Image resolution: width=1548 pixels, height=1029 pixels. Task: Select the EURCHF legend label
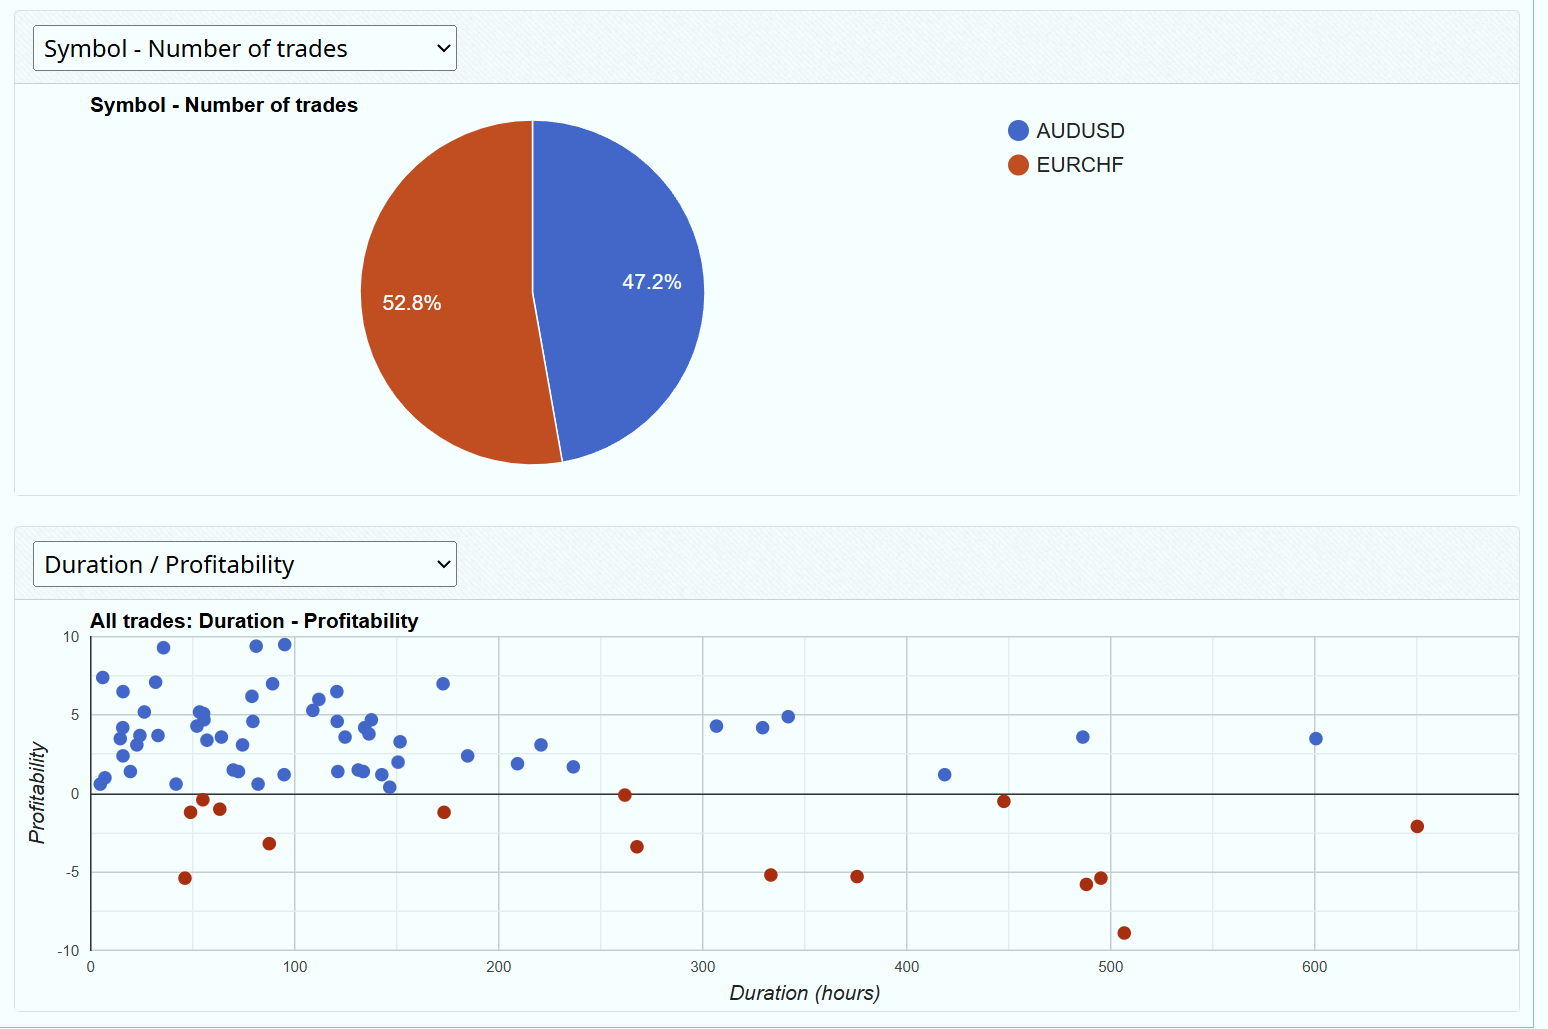[1079, 165]
